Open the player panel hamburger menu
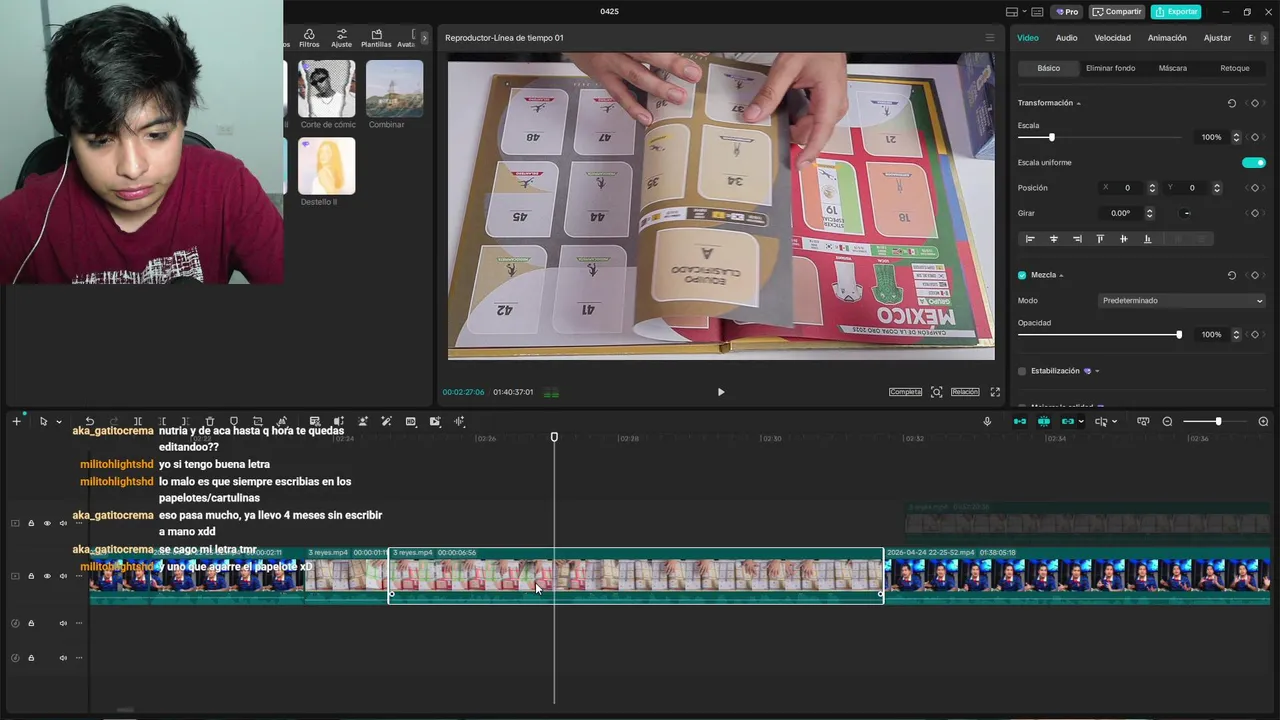This screenshot has width=1280, height=720. pos(990,38)
